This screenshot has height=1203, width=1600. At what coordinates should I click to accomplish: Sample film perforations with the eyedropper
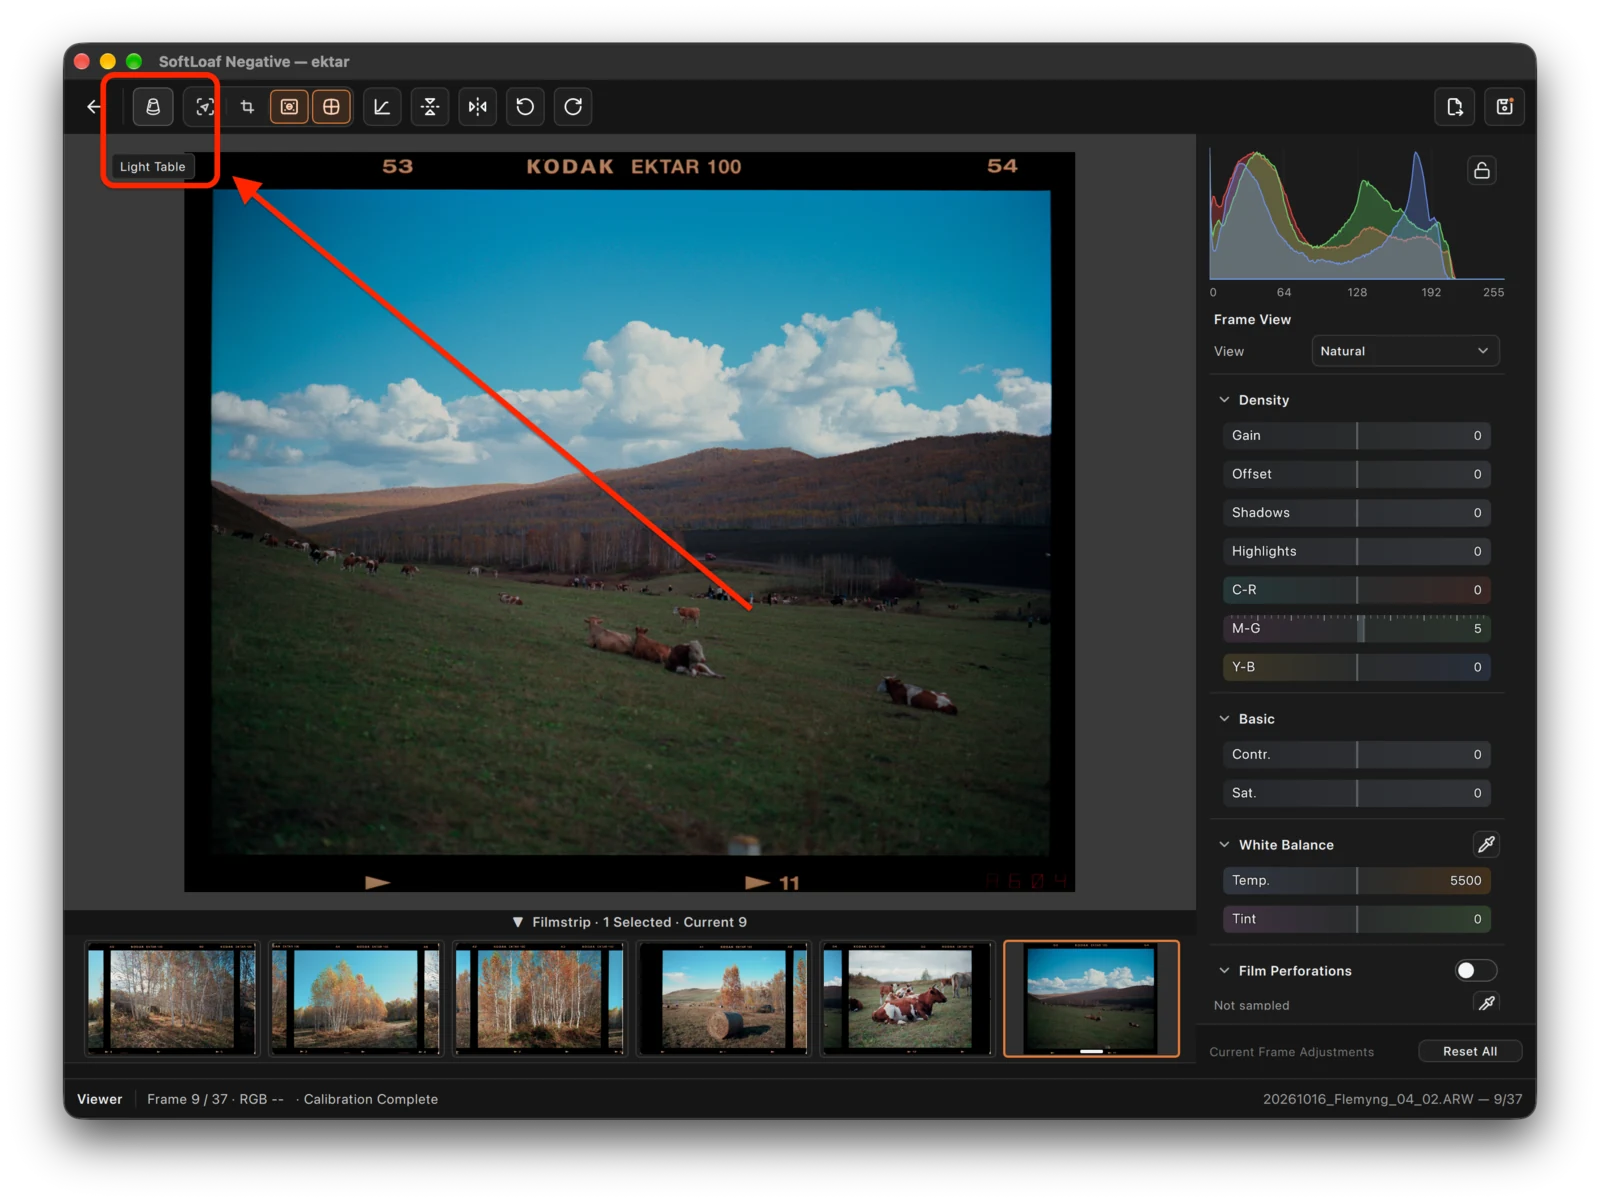pos(1487,1003)
